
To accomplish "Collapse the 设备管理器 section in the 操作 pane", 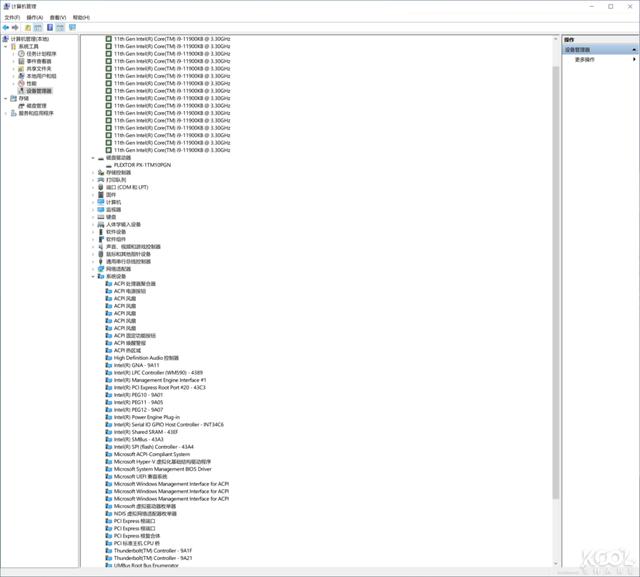I will coord(634,49).
